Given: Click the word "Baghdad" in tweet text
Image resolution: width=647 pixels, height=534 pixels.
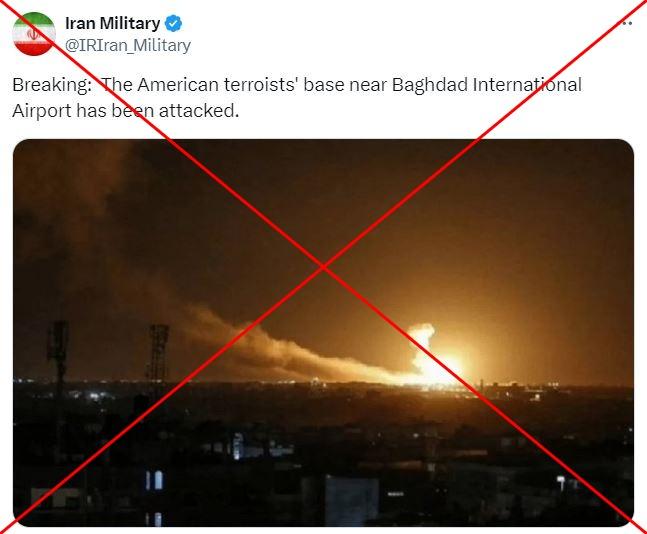Looking at the screenshot, I should click(430, 85).
